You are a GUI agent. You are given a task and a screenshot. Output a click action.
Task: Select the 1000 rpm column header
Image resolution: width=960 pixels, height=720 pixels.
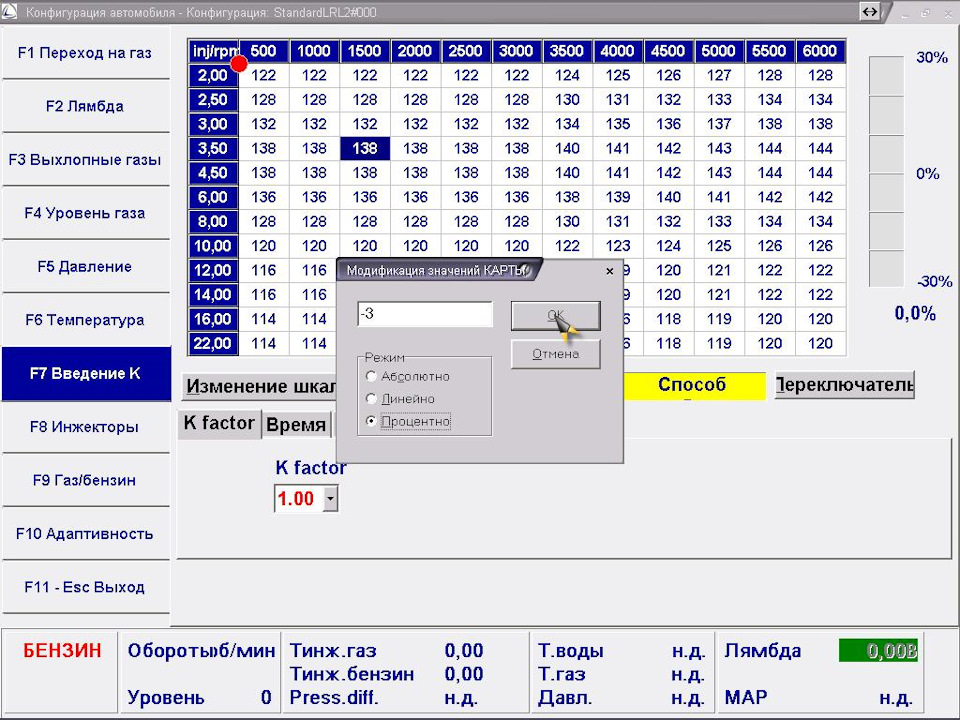pyautogui.click(x=314, y=51)
